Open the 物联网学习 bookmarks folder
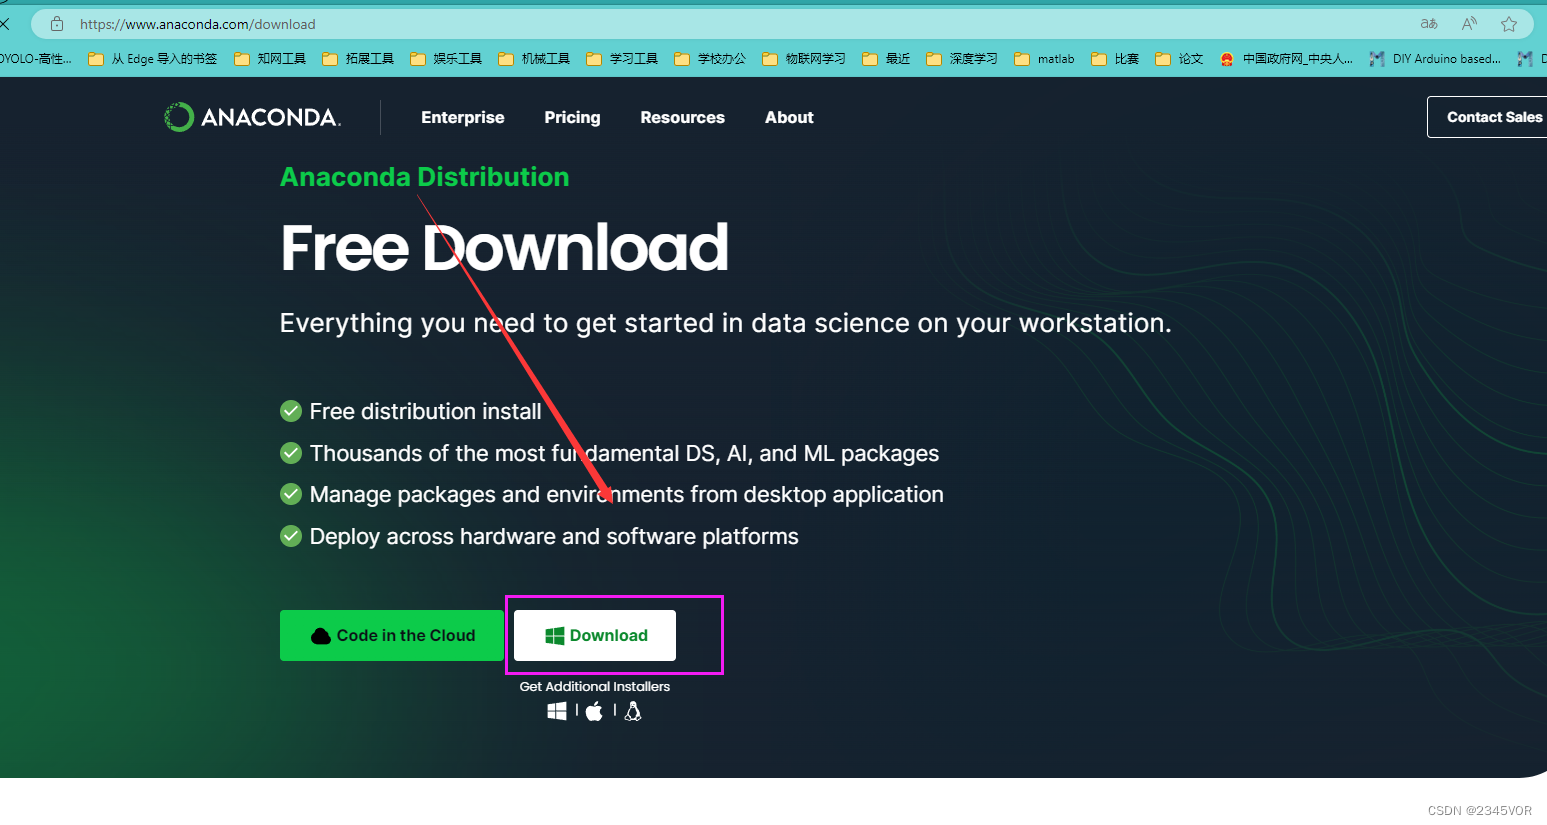Viewport: 1547px width, 825px height. [x=804, y=59]
